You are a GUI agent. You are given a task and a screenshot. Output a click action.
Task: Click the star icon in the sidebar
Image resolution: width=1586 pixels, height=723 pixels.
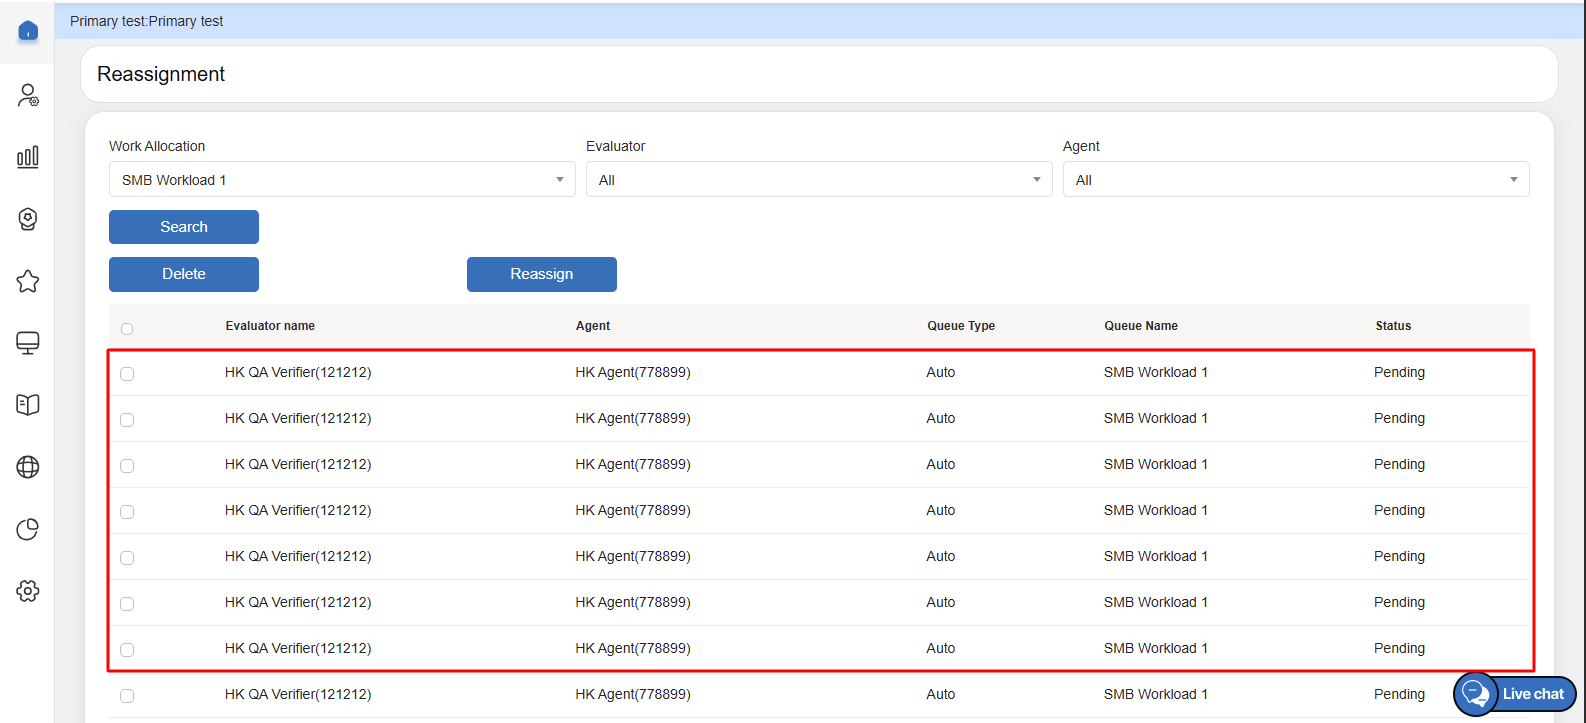tap(28, 281)
